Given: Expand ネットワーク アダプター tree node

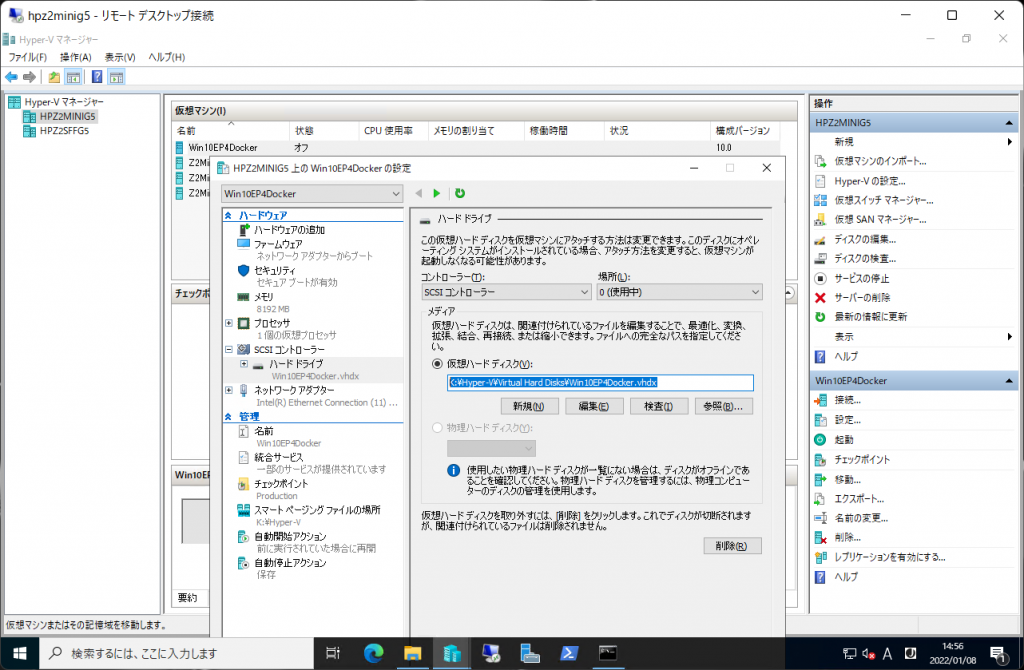Looking at the screenshot, I should 229,390.
